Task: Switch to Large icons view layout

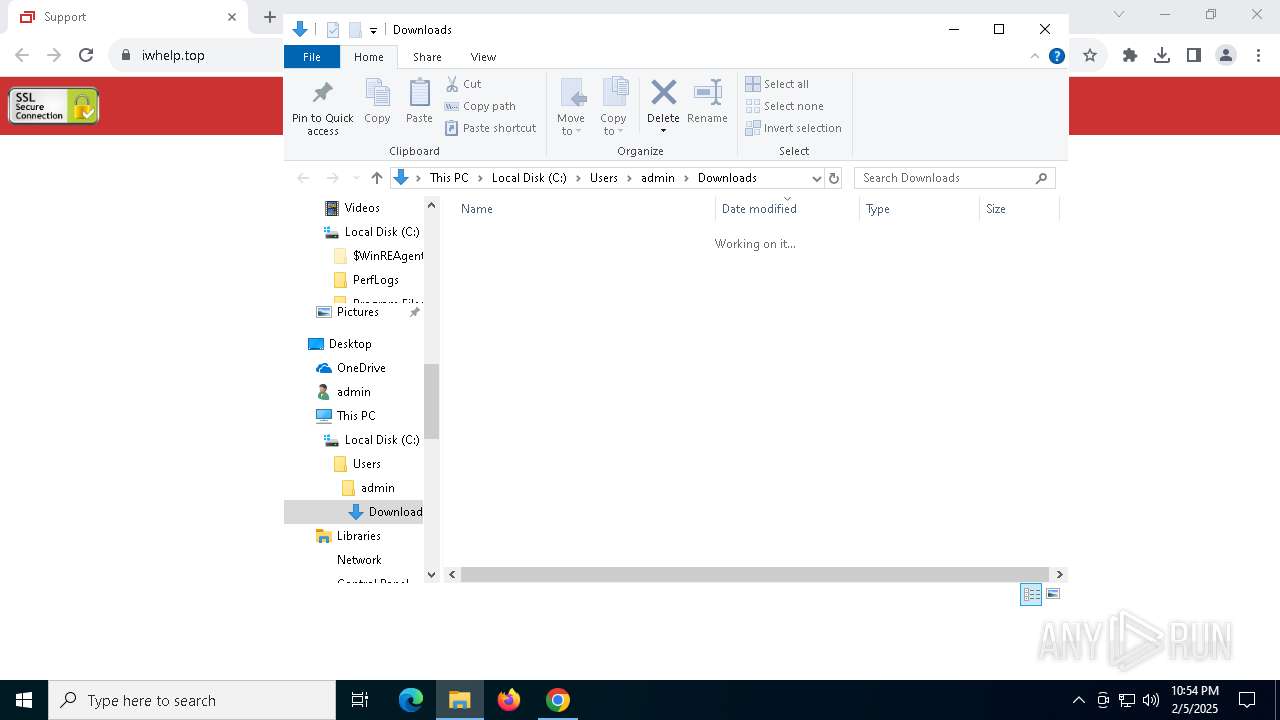Action: 1052,594
